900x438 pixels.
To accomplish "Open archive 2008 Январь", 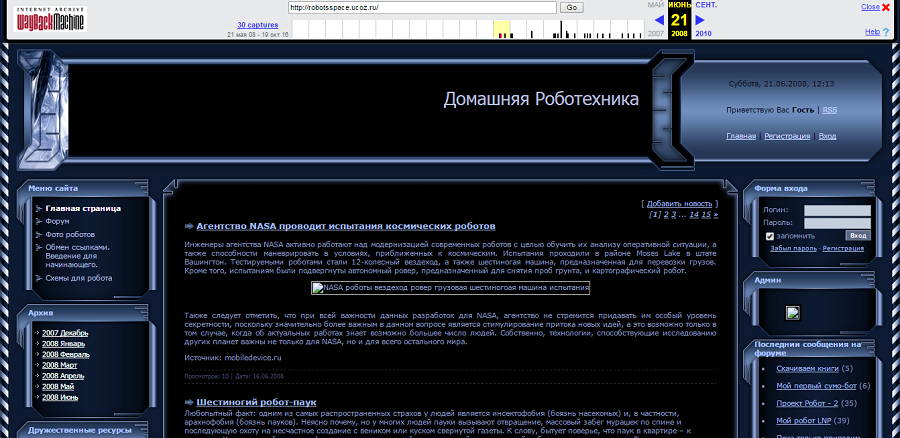I will click(63, 344).
